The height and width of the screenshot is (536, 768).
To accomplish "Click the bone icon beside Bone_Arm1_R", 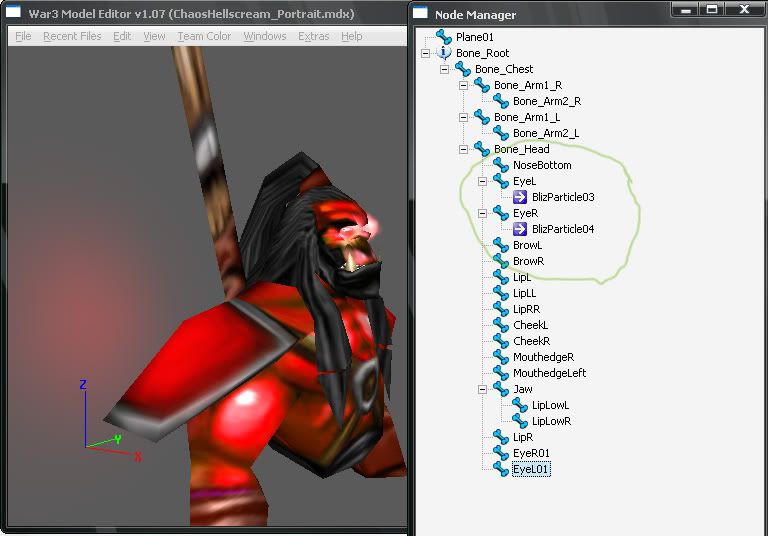I will (x=482, y=85).
